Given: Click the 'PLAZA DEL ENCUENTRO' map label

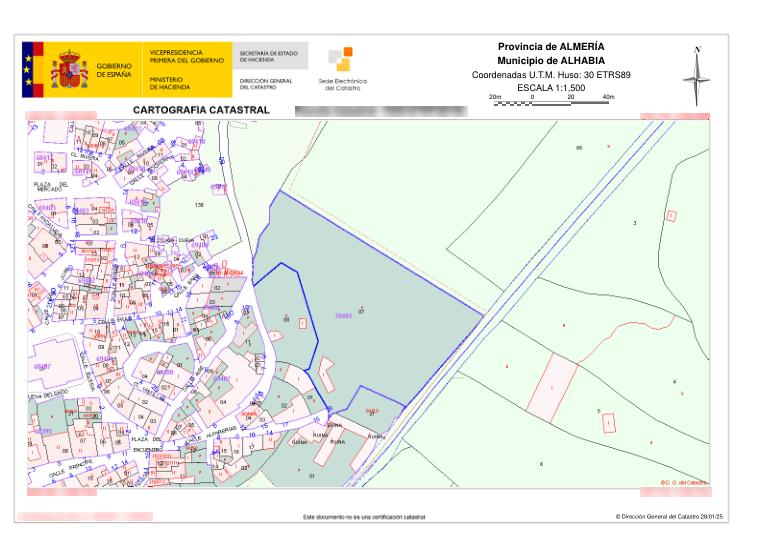Looking at the screenshot, I should click(x=147, y=444).
